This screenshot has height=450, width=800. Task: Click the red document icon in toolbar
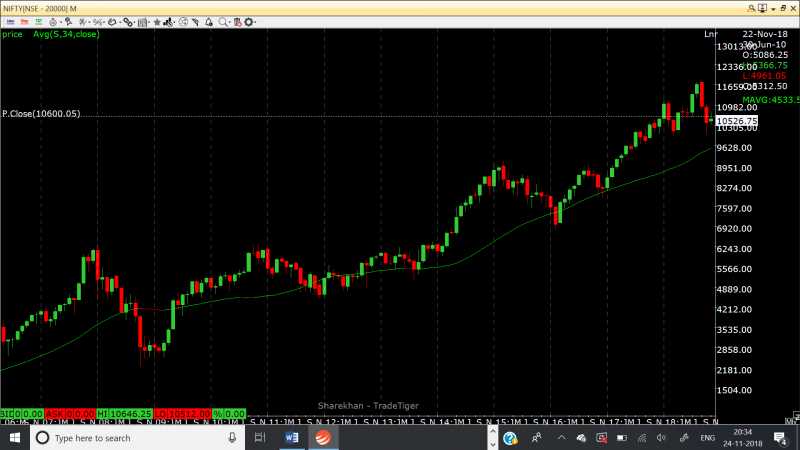tap(237, 22)
